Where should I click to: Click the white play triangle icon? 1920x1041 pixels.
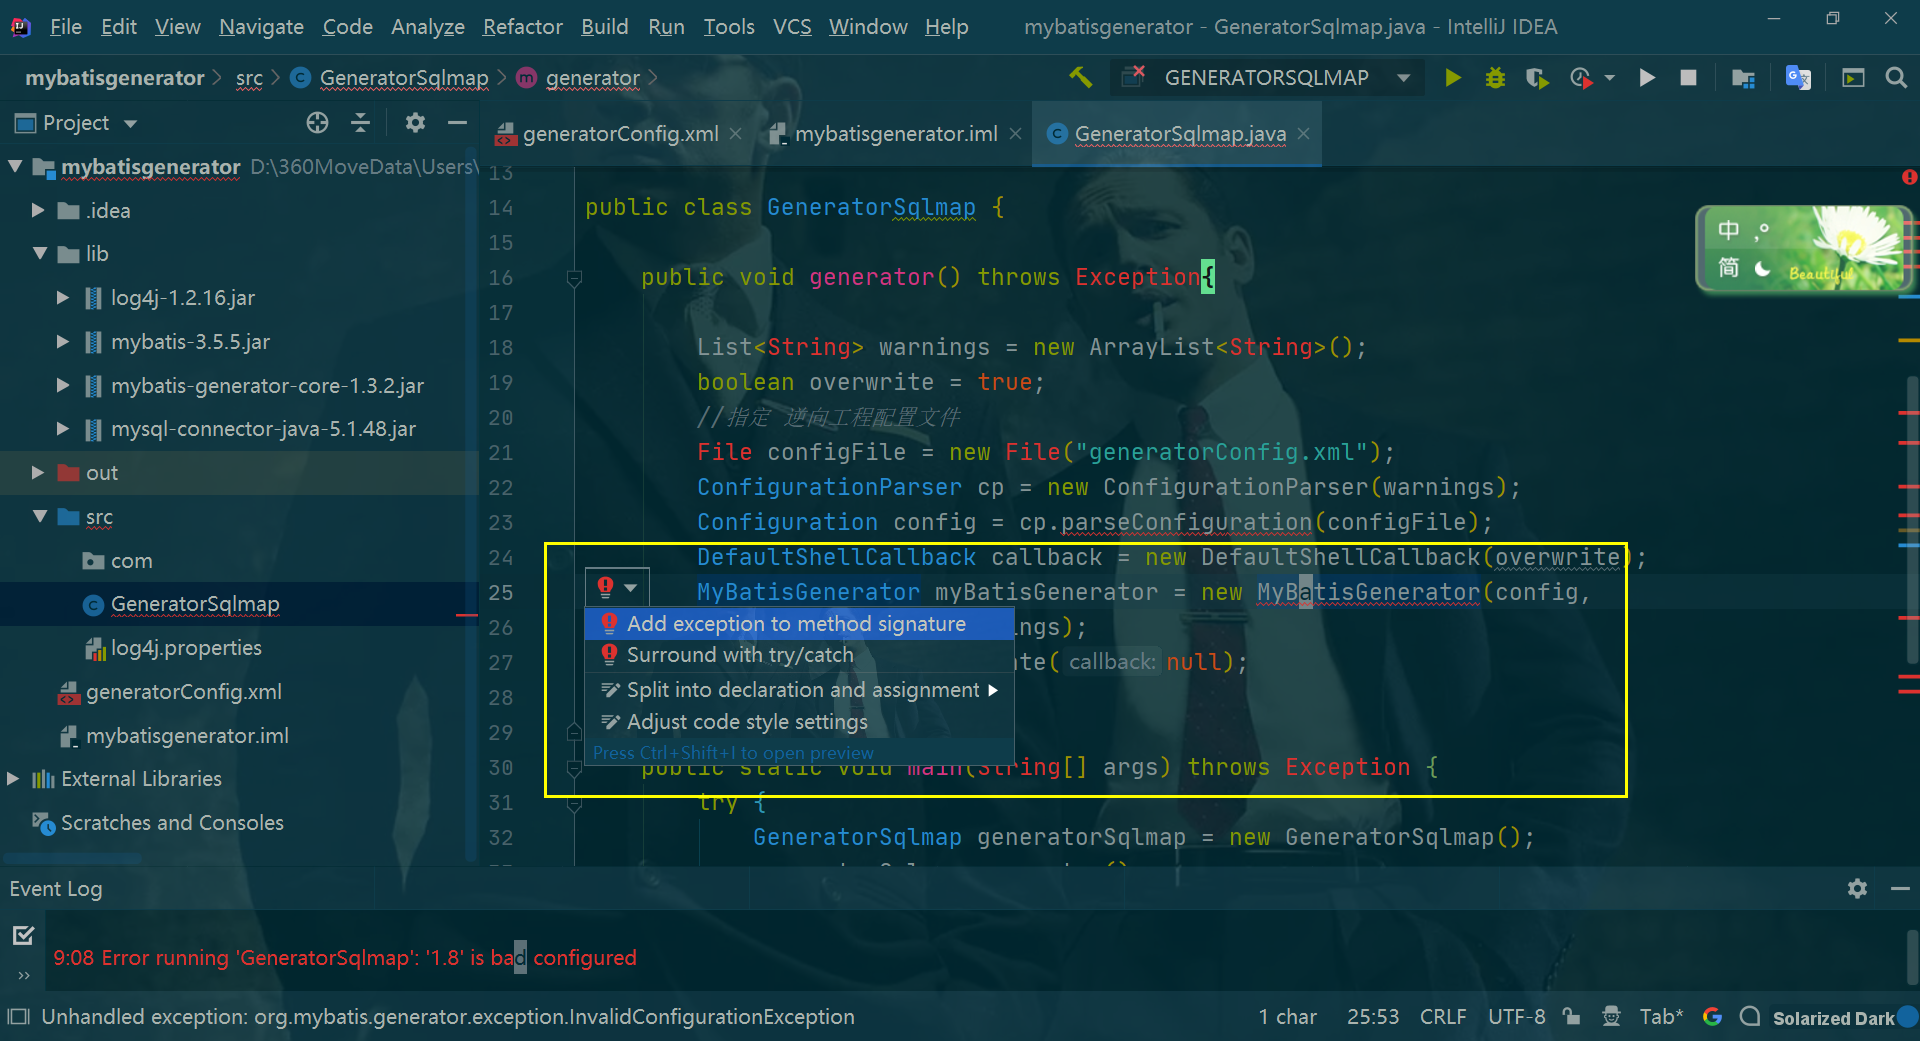click(1646, 77)
